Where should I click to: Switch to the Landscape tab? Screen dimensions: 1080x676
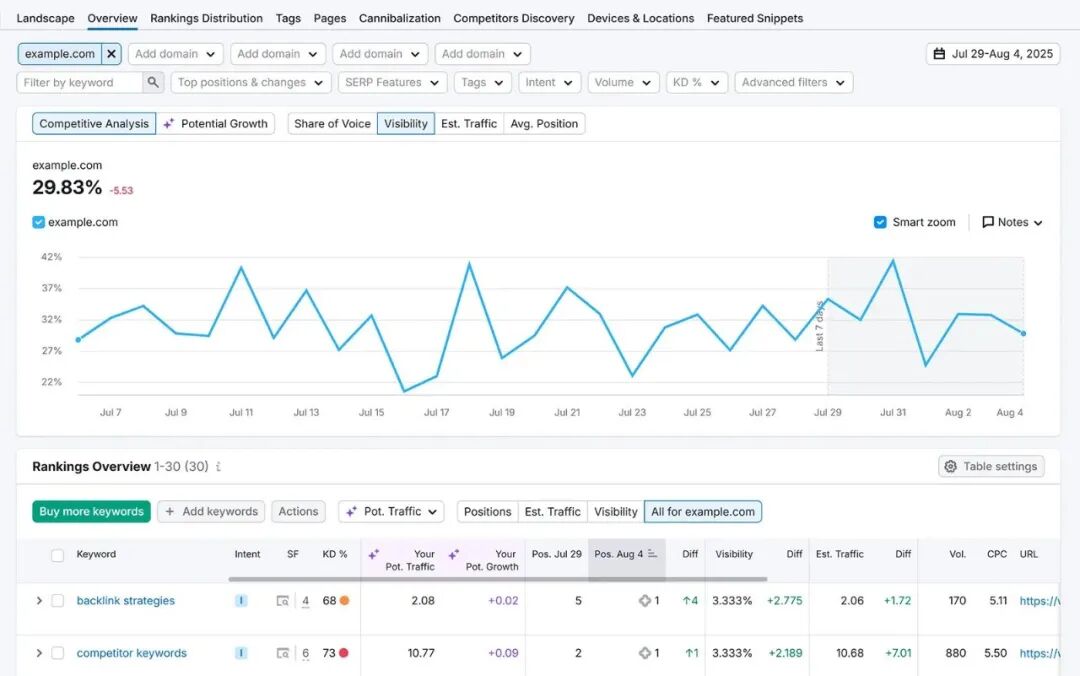45,19
